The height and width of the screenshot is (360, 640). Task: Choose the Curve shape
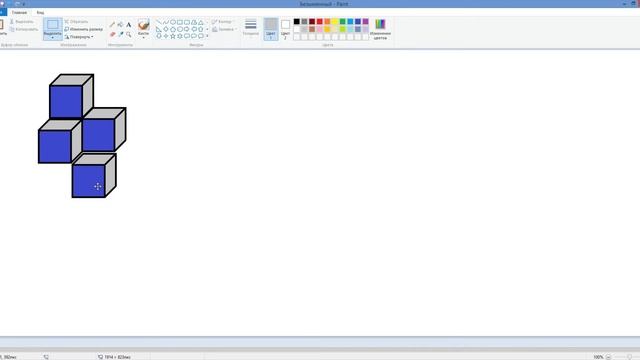166,22
